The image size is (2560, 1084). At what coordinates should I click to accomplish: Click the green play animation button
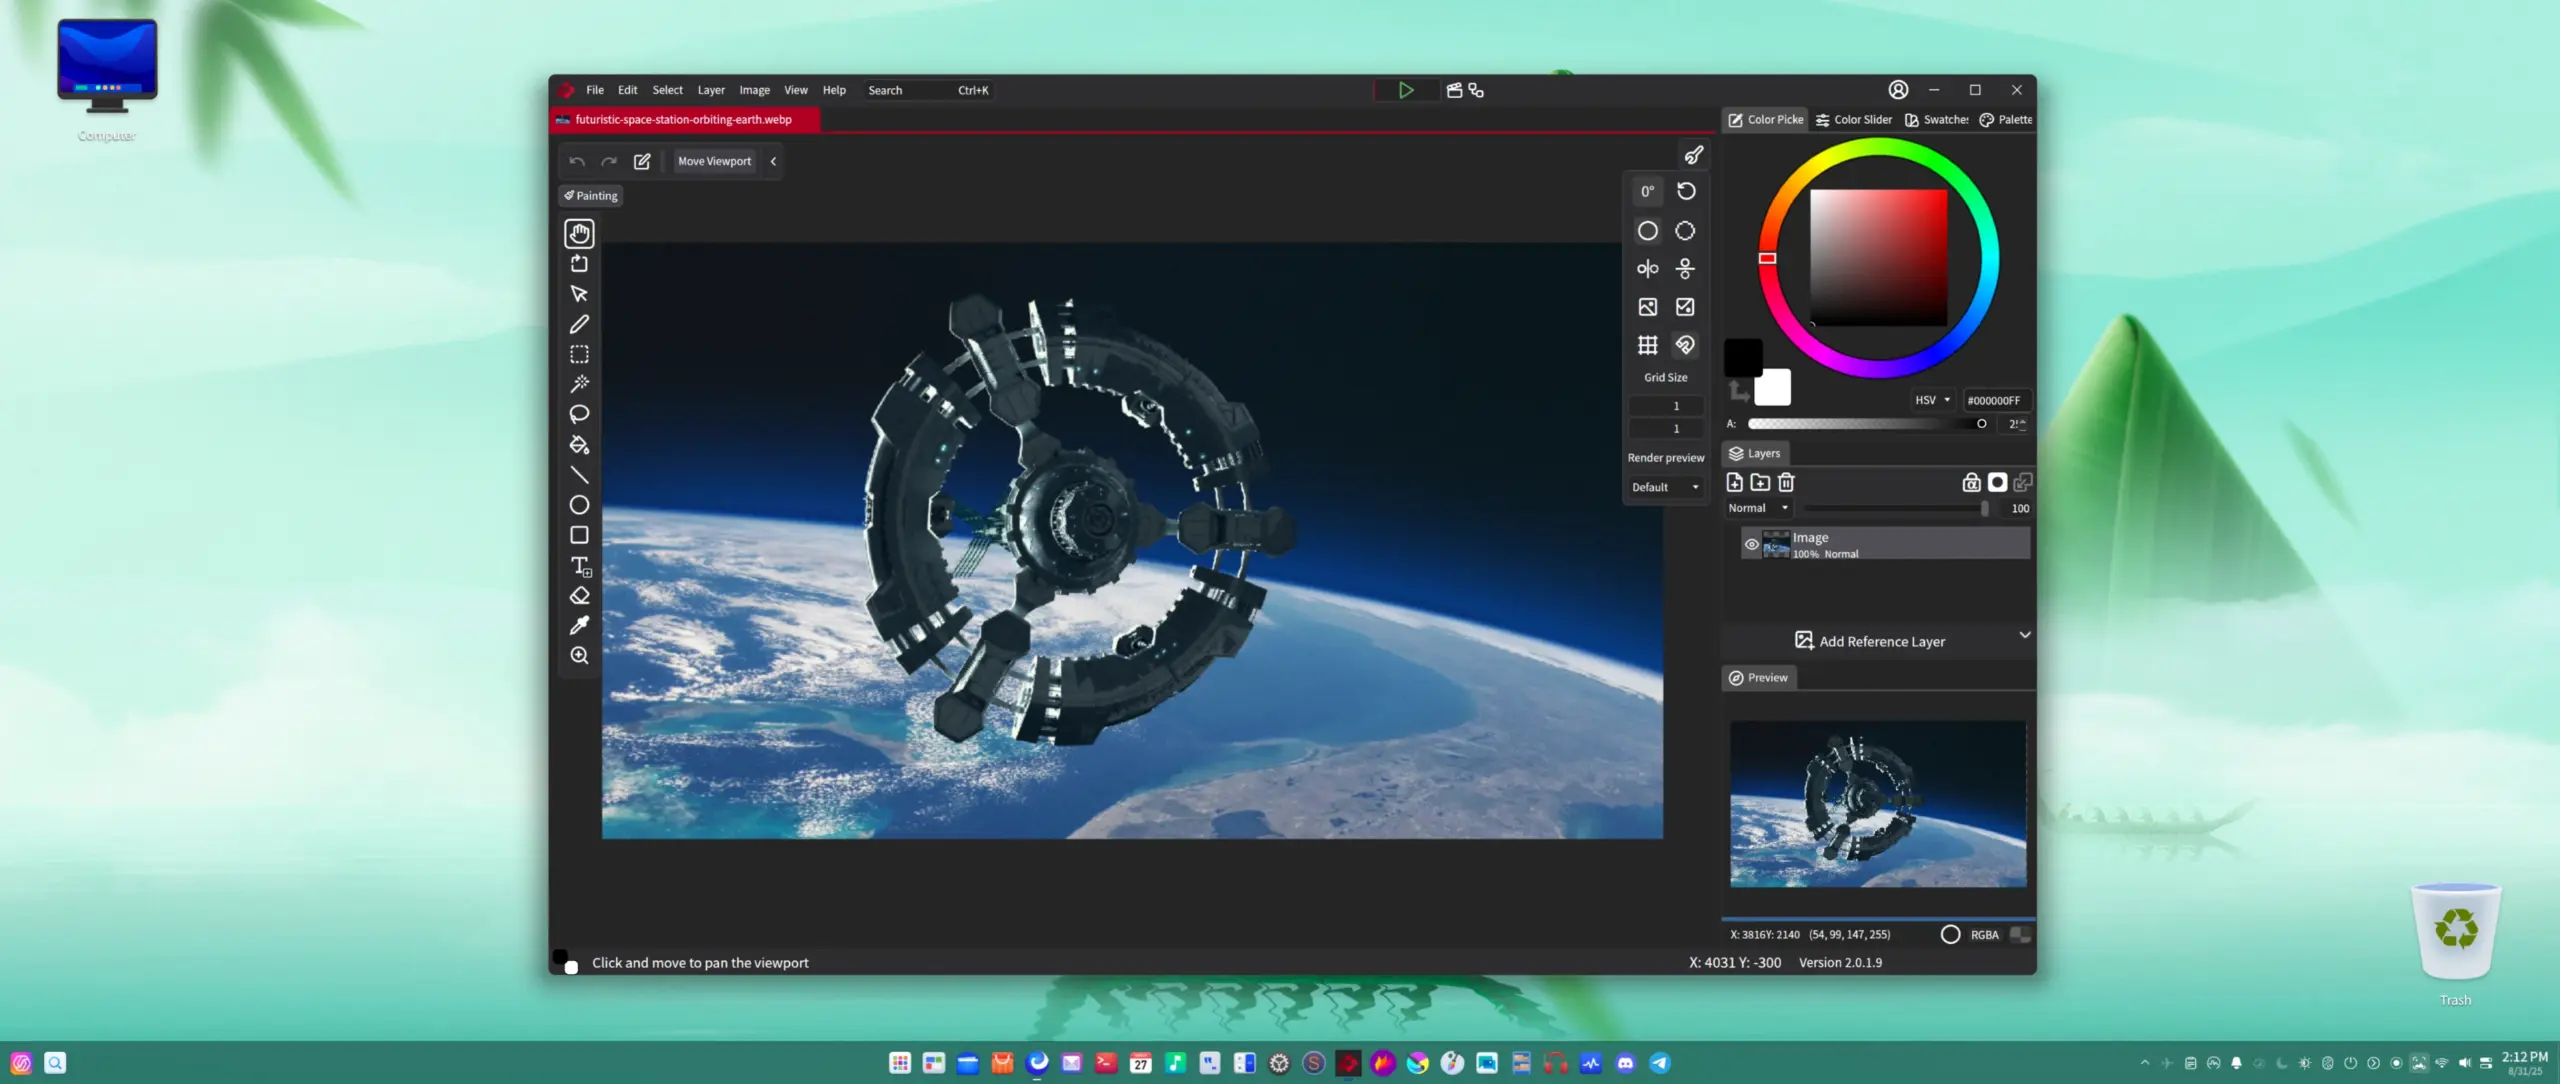click(x=1406, y=90)
